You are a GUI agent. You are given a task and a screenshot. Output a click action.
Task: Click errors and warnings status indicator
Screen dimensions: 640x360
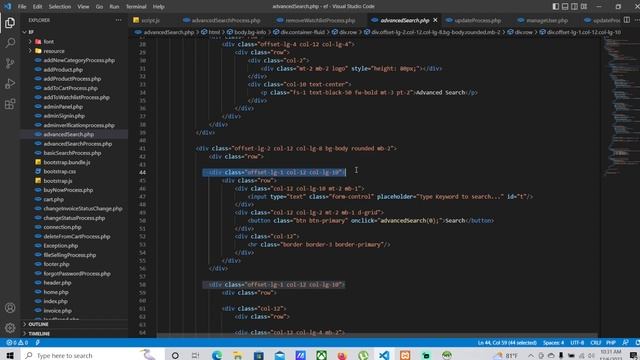pyautogui.click(x=17, y=343)
